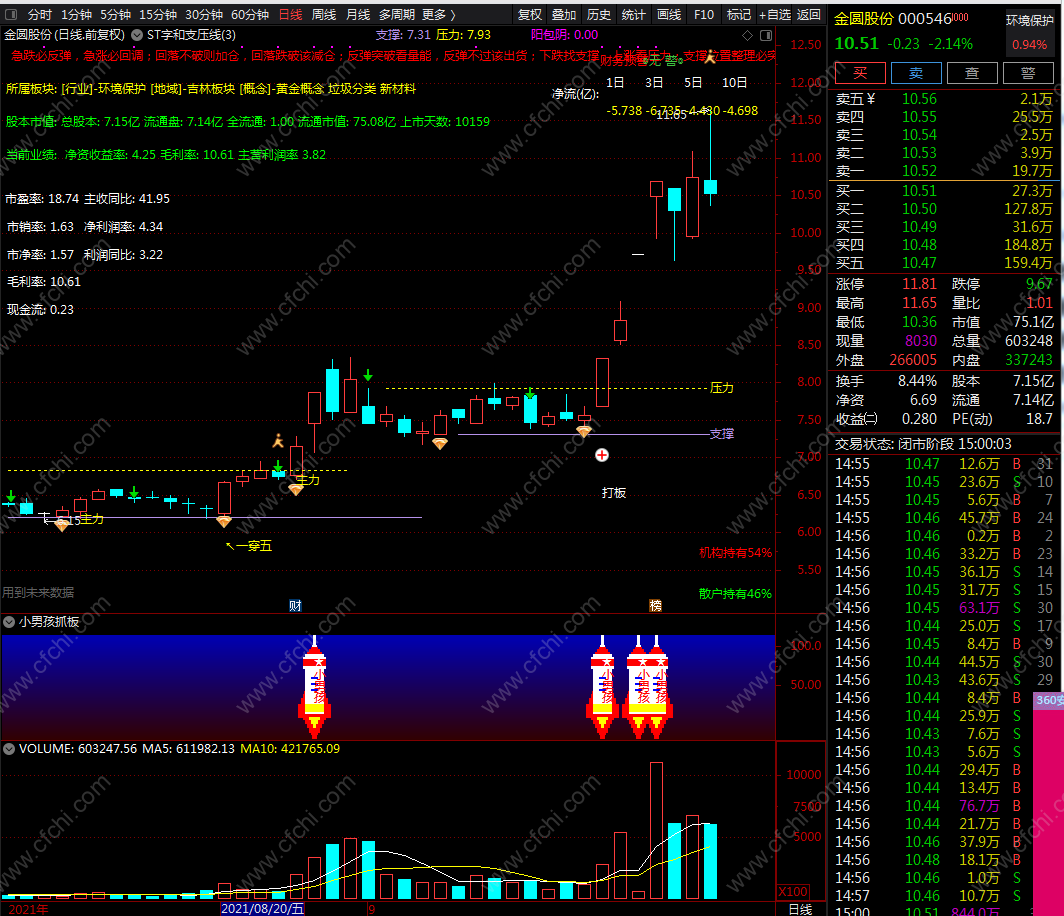Viewport: 1064px width, 916px height.
Task: Activate 画线 drawing tools
Action: point(669,14)
